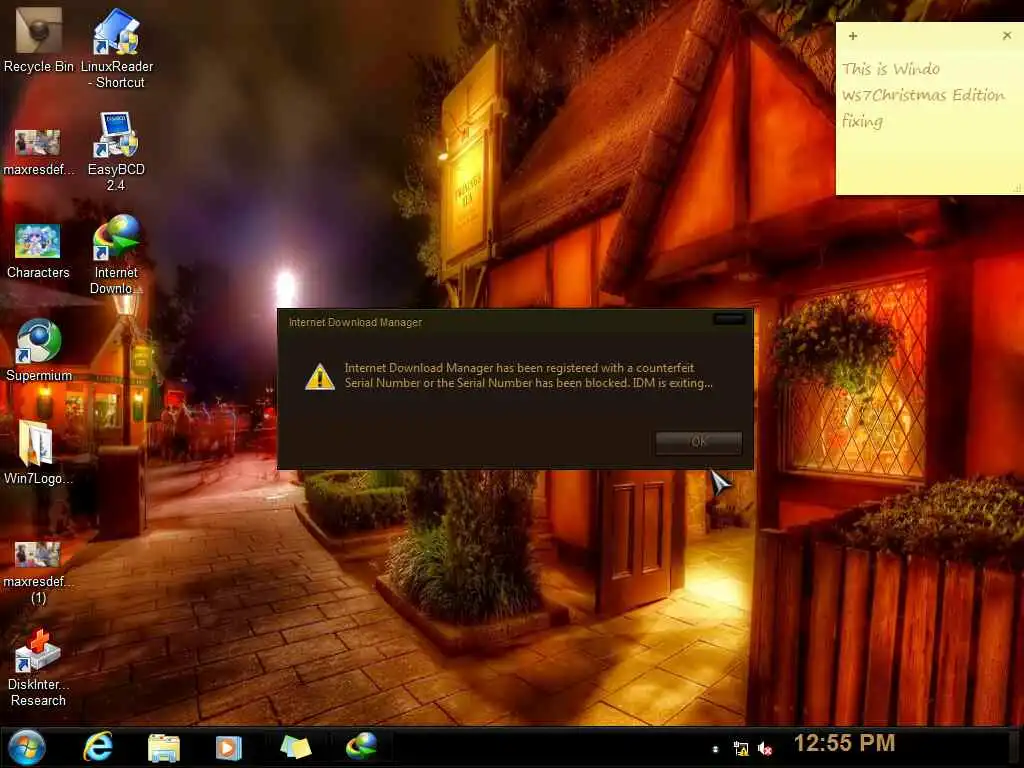Click the Internet Download Manager dialog title
The height and width of the screenshot is (768, 1024).
355,322
